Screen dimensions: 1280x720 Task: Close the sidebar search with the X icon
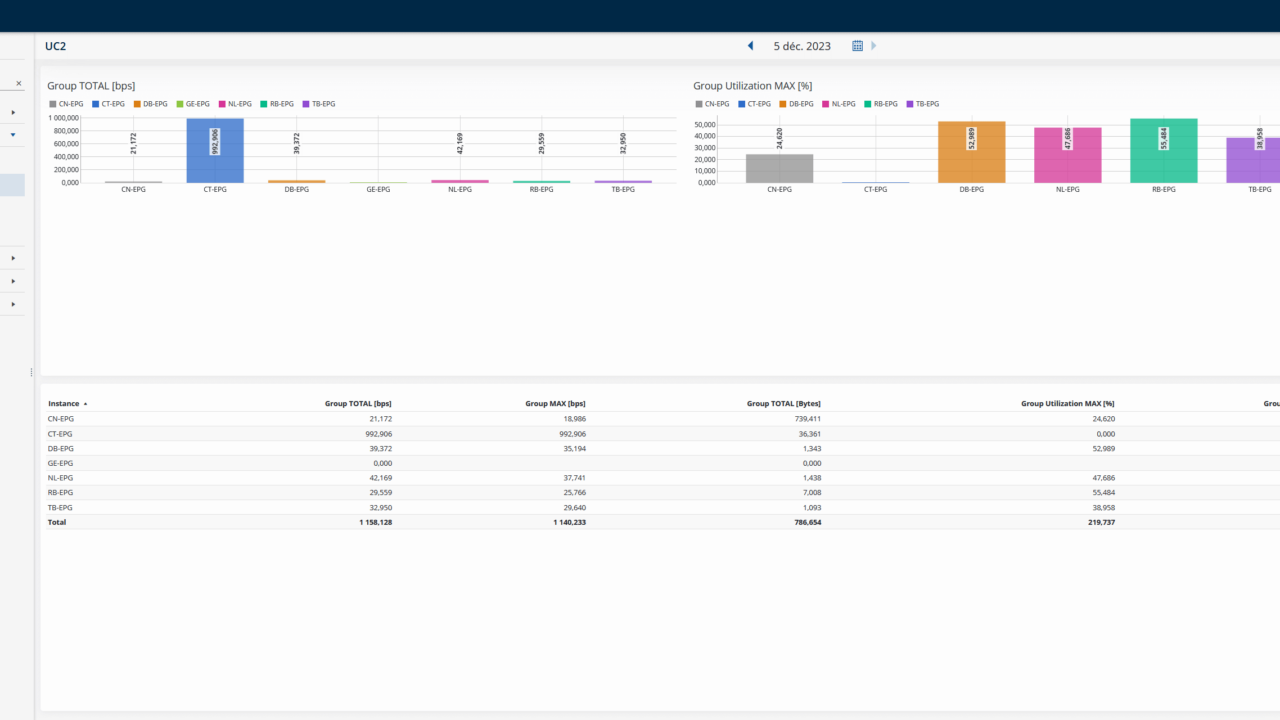[18, 83]
